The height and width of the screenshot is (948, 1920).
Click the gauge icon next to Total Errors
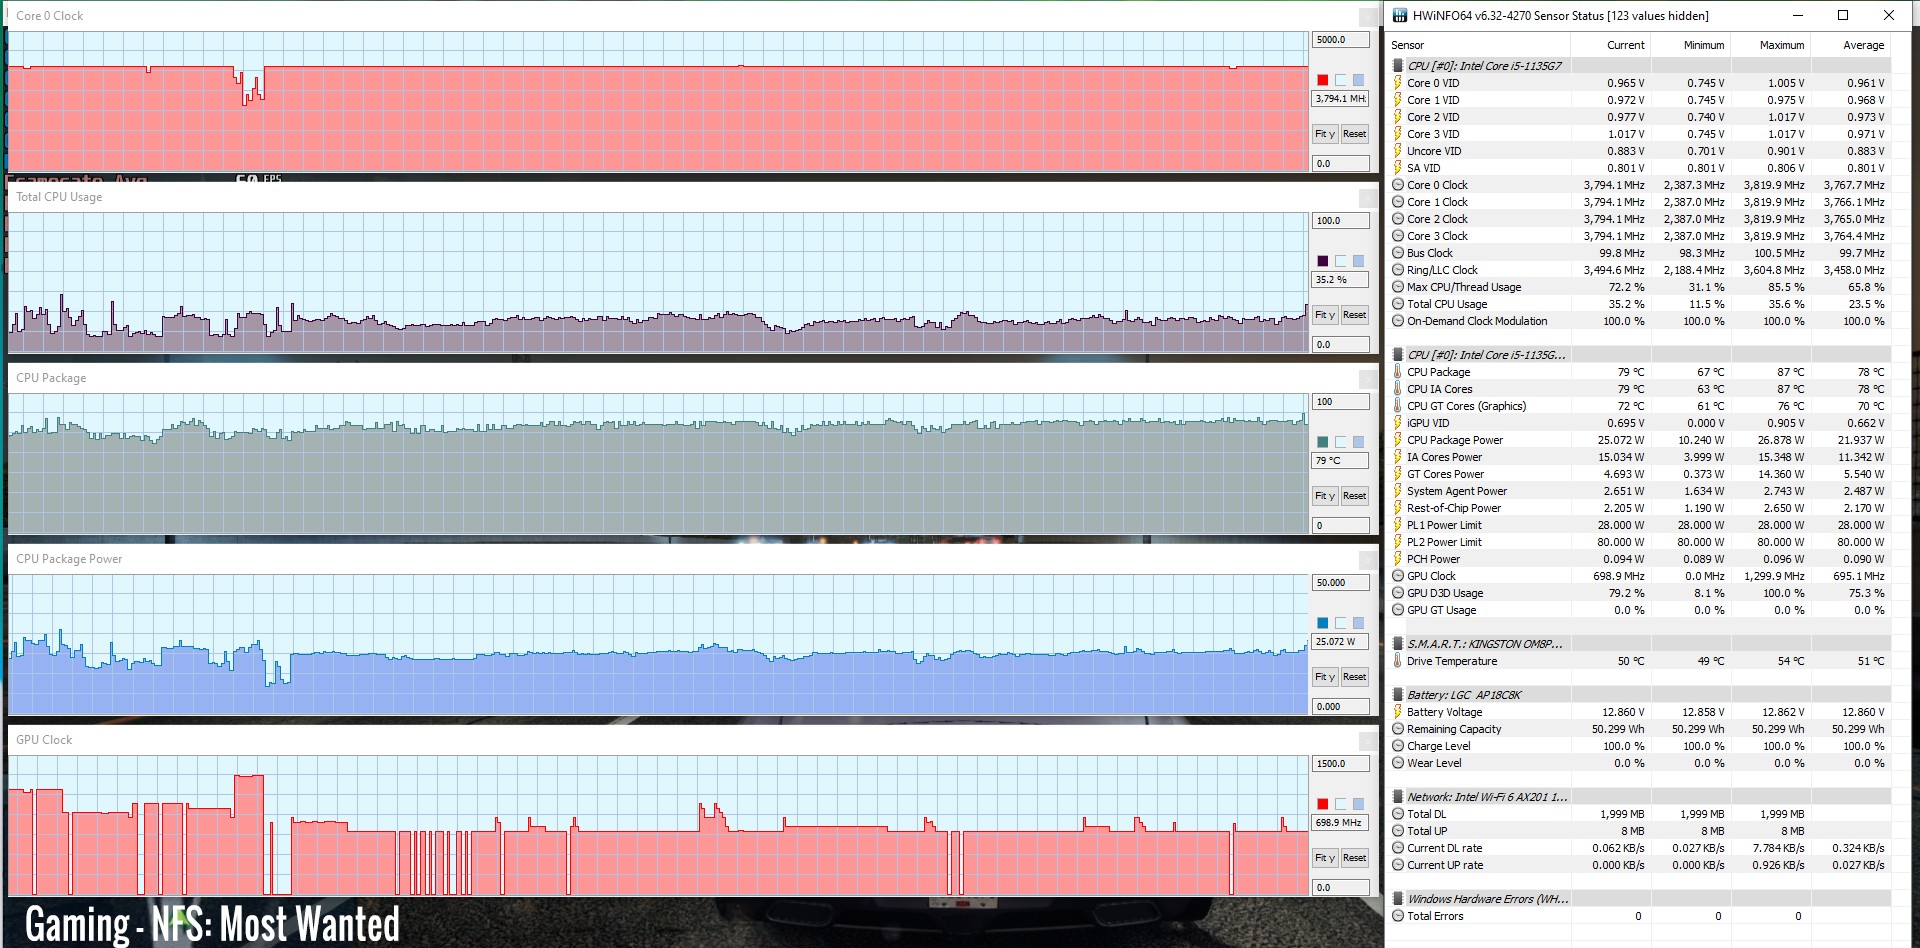click(x=1398, y=916)
